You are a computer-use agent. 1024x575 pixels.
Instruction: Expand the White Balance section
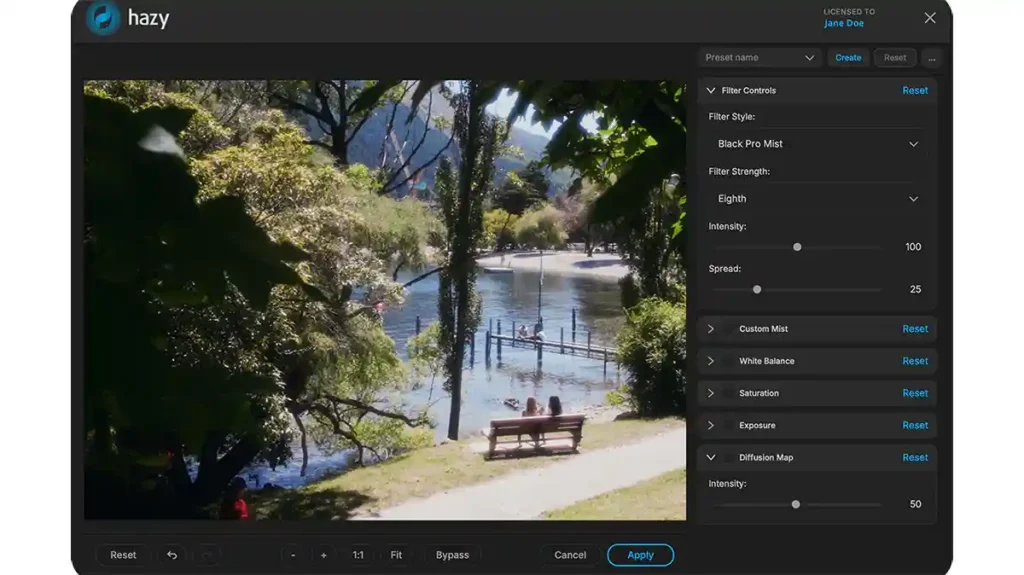pos(711,361)
